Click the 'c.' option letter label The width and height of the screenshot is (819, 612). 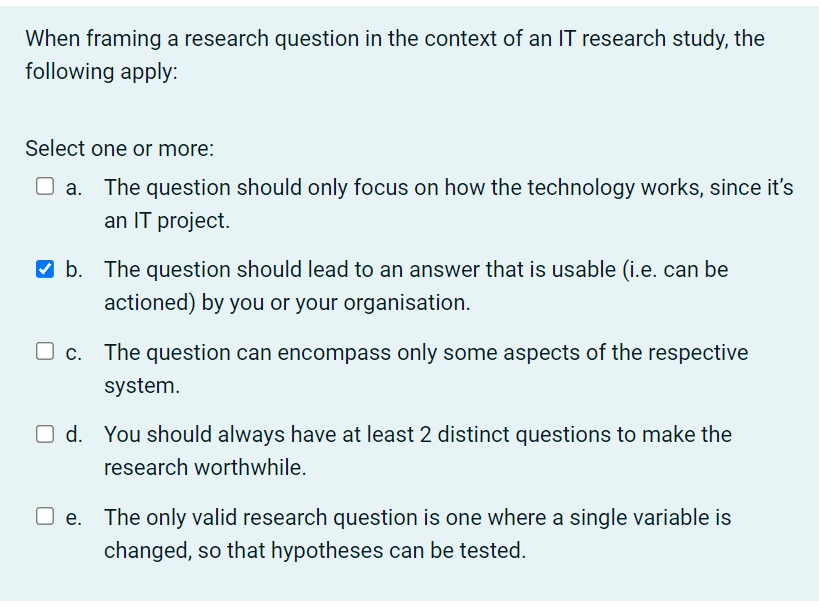click(74, 354)
